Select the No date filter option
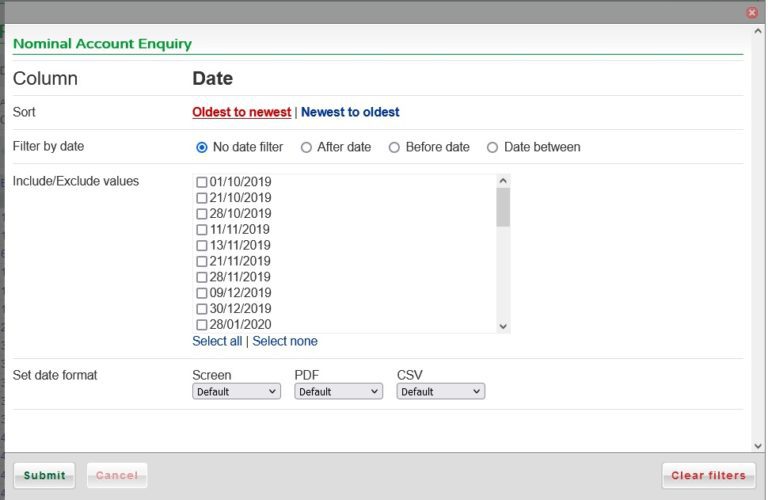 pyautogui.click(x=201, y=147)
